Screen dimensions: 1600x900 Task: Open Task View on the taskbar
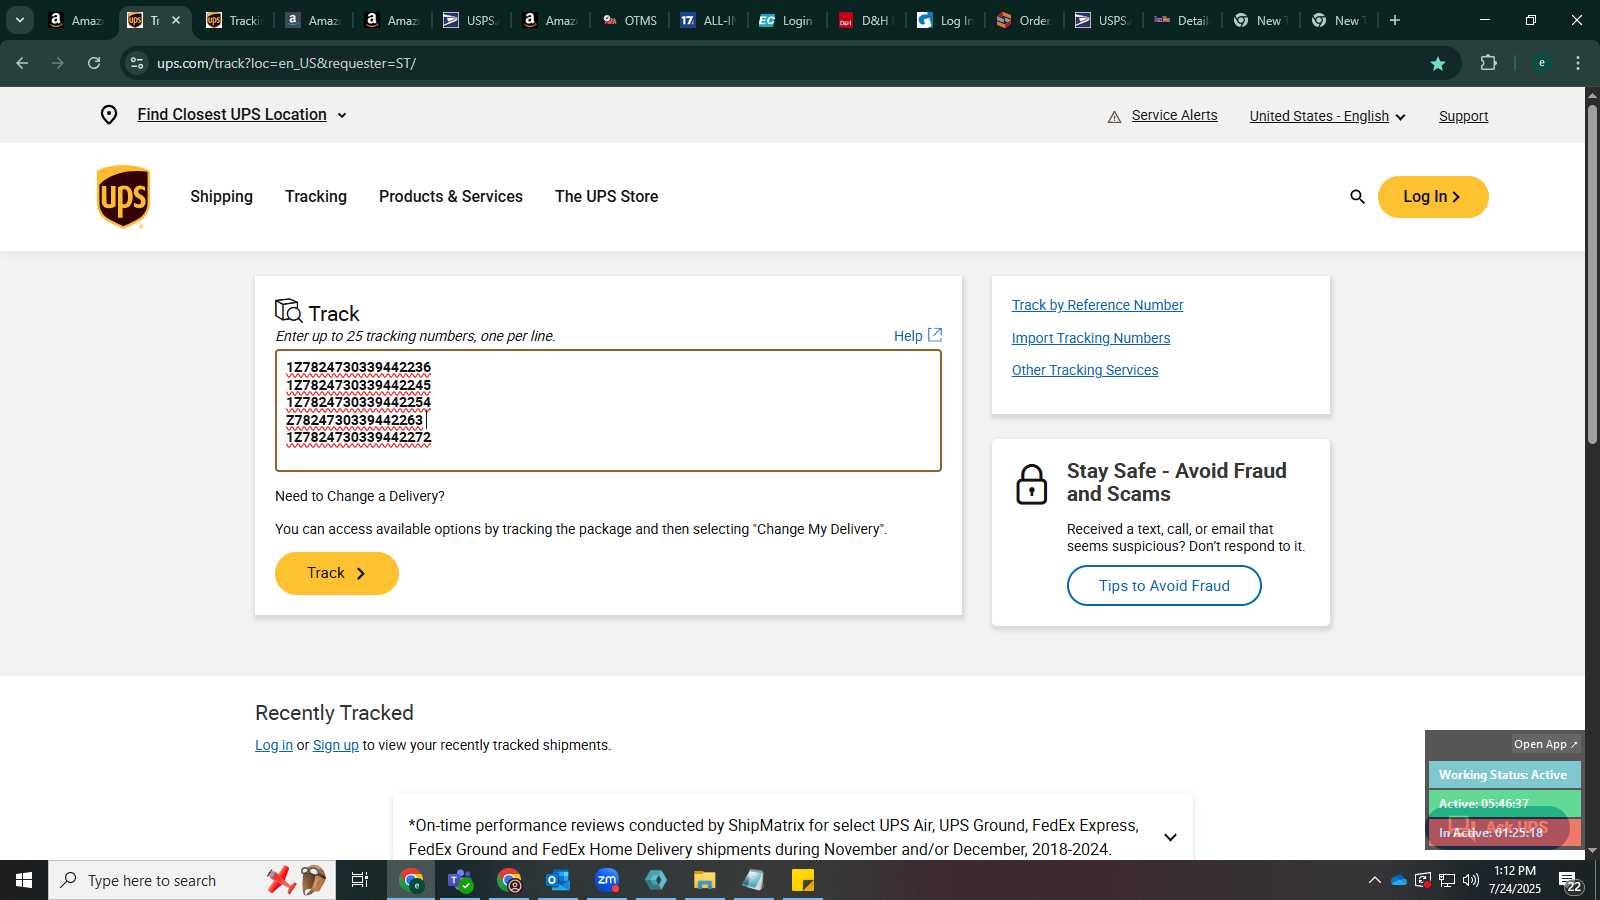point(360,880)
